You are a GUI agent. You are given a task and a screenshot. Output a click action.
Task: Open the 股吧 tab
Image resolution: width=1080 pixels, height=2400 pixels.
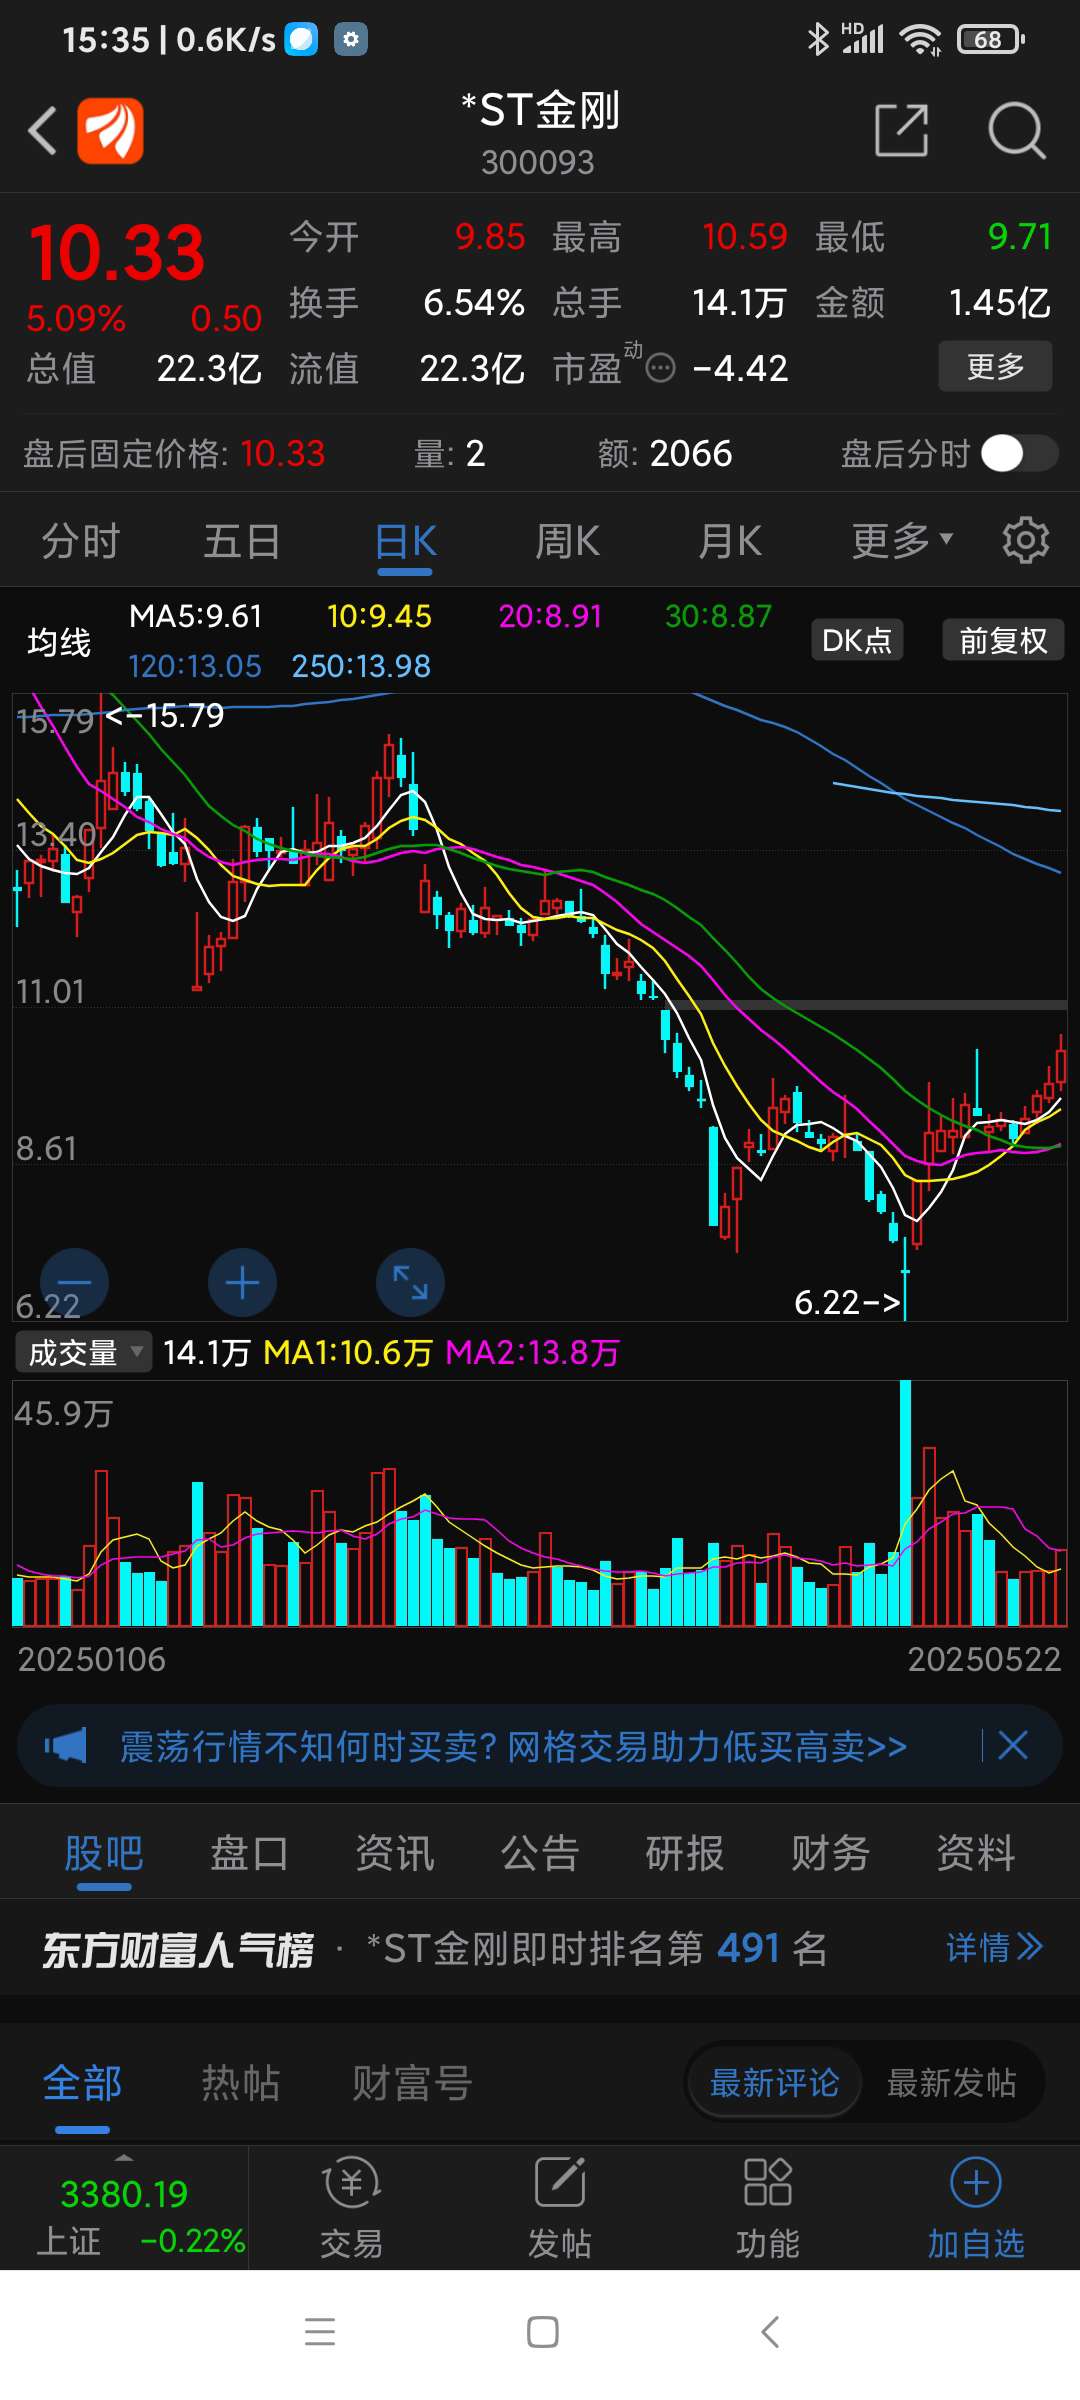coord(104,1853)
